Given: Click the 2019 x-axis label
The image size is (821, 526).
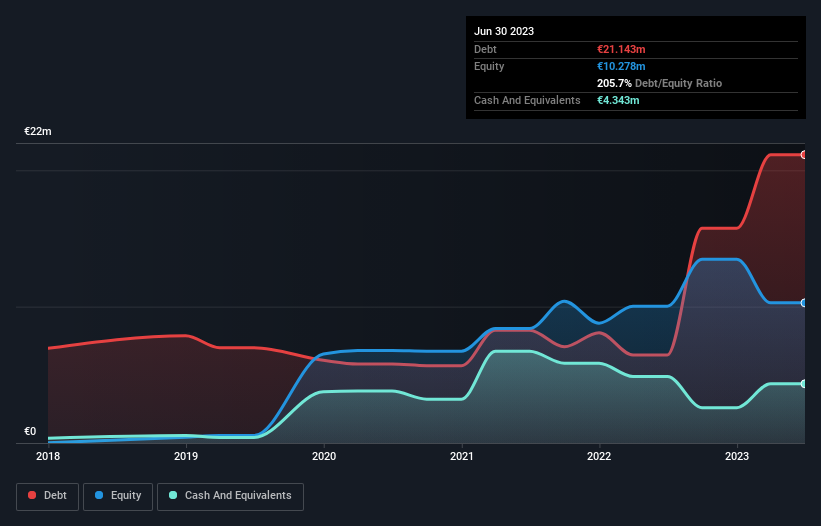Looking at the screenshot, I should 186,456.
